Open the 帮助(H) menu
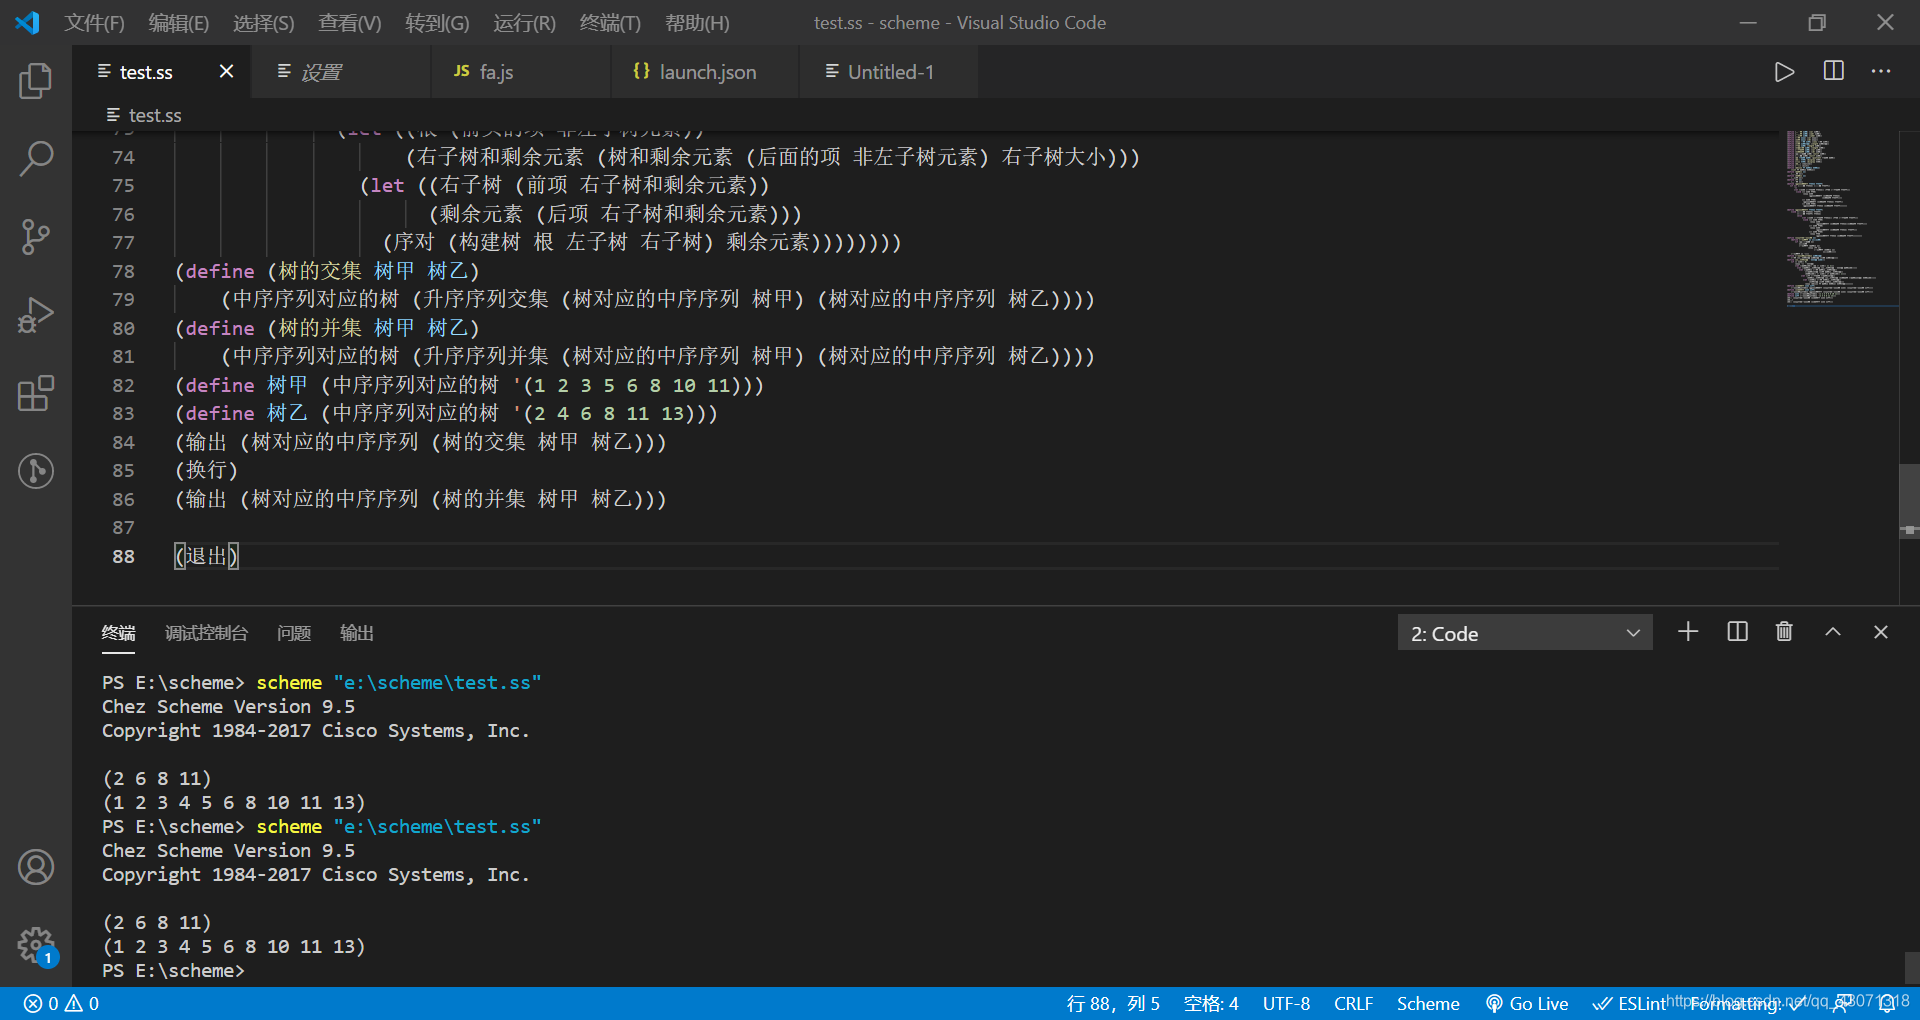1920x1020 pixels. (x=697, y=23)
